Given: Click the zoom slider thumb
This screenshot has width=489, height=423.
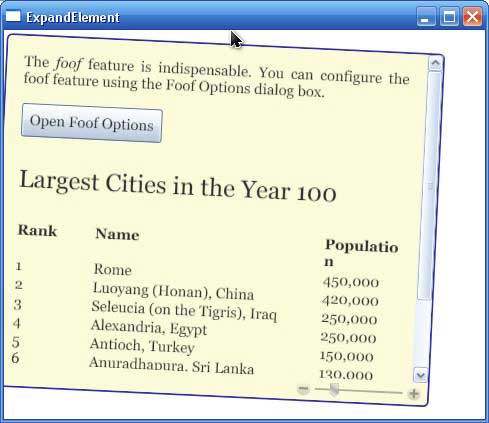Looking at the screenshot, I should click(x=334, y=390).
